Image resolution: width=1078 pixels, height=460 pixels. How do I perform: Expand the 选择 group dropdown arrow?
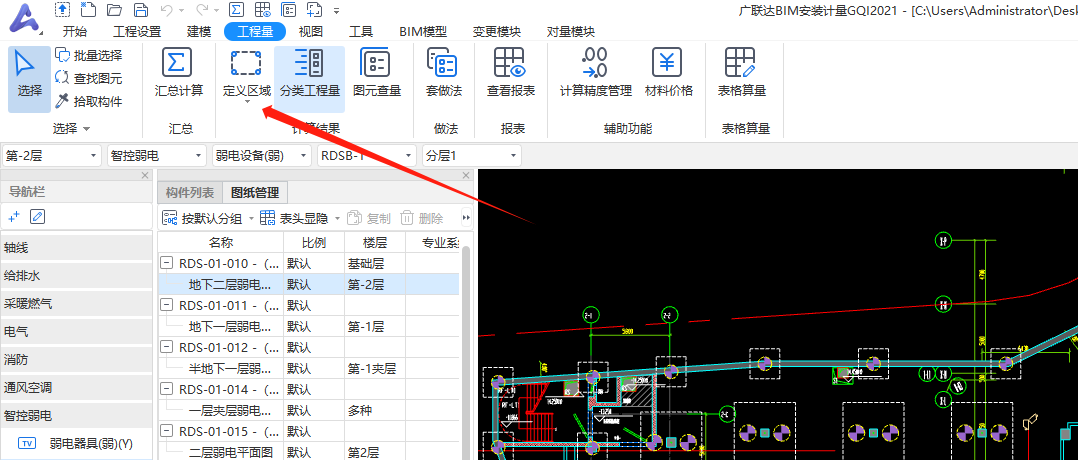pos(87,129)
